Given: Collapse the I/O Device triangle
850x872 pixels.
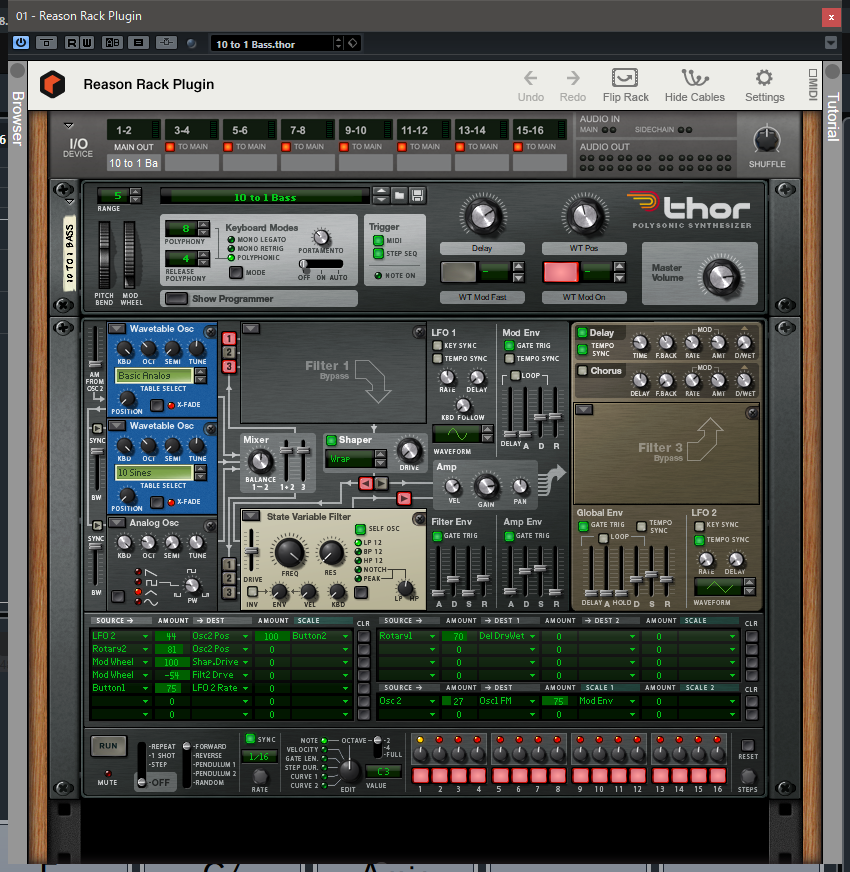Looking at the screenshot, I should pyautogui.click(x=69, y=126).
